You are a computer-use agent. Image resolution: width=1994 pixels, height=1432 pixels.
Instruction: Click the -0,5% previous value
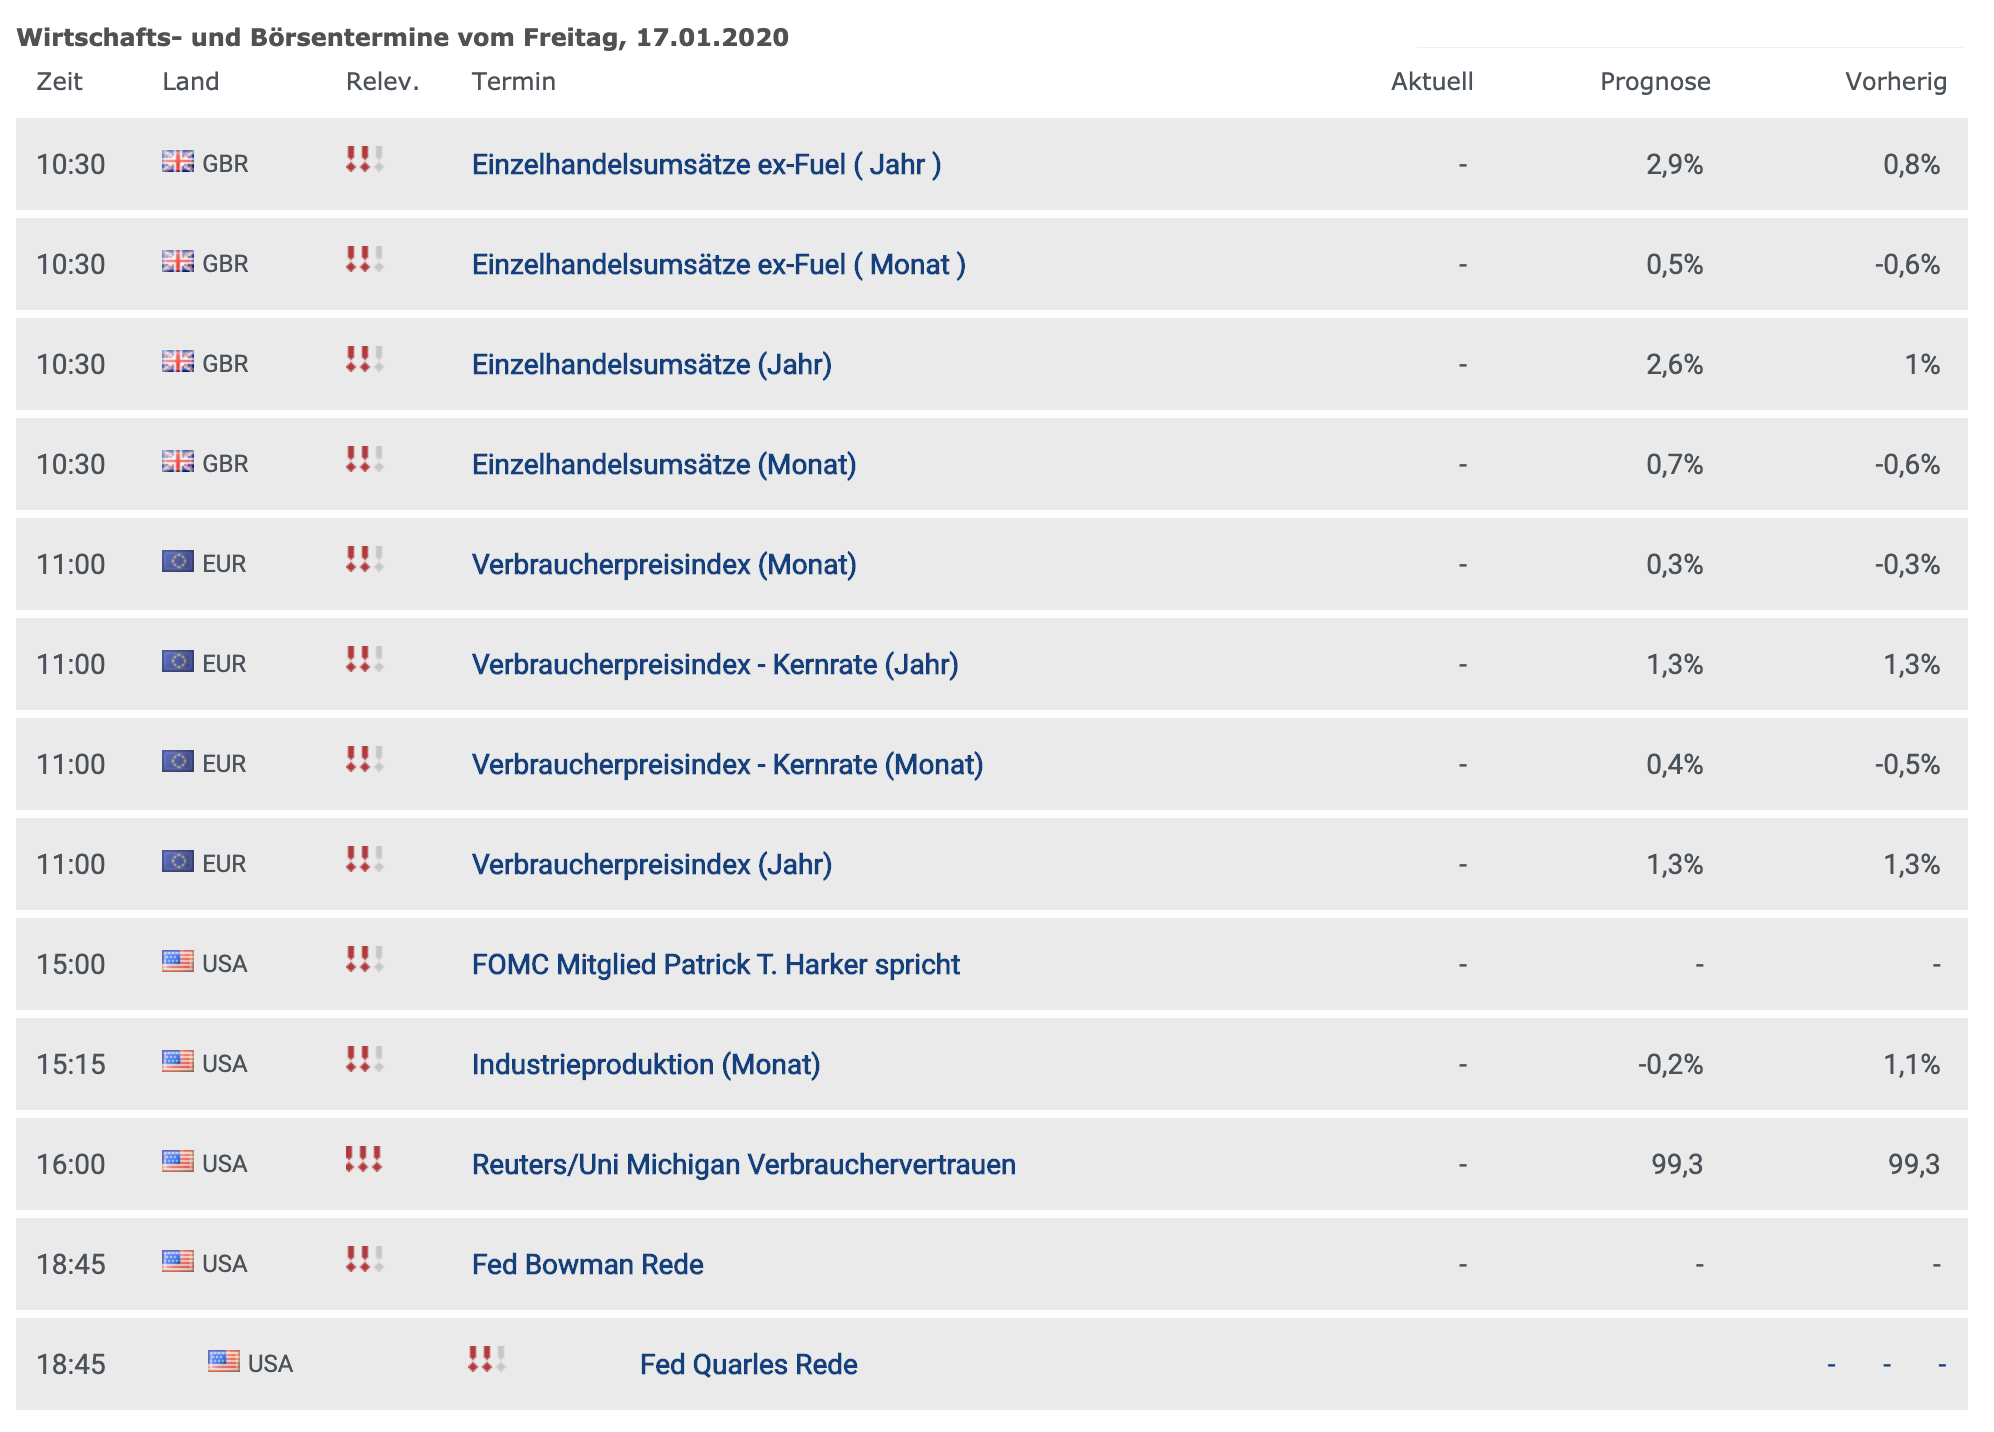tap(1907, 764)
